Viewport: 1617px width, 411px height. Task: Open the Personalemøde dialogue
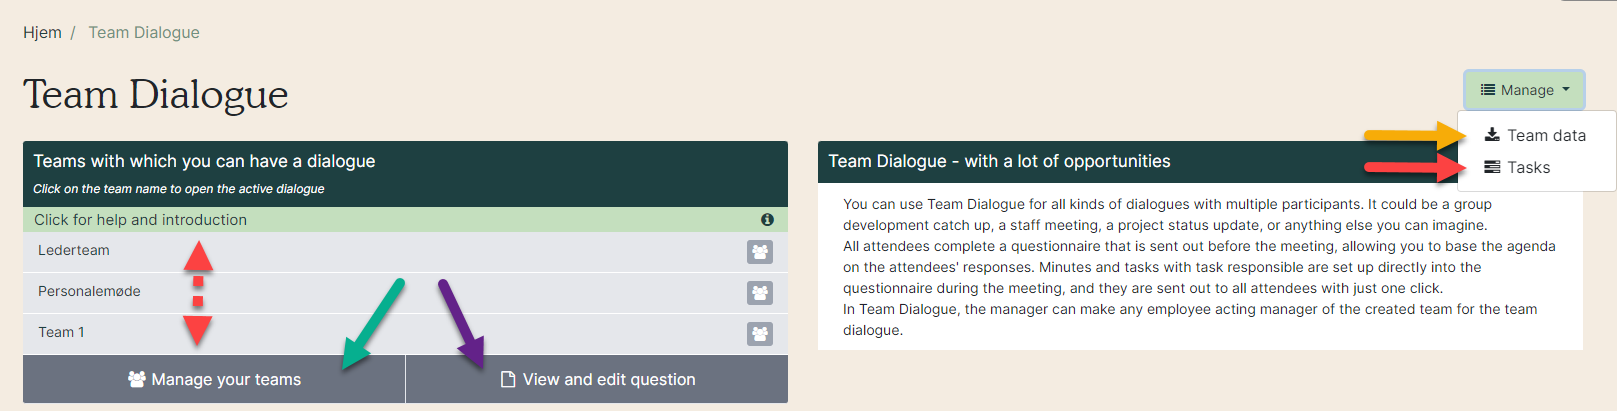[89, 291]
